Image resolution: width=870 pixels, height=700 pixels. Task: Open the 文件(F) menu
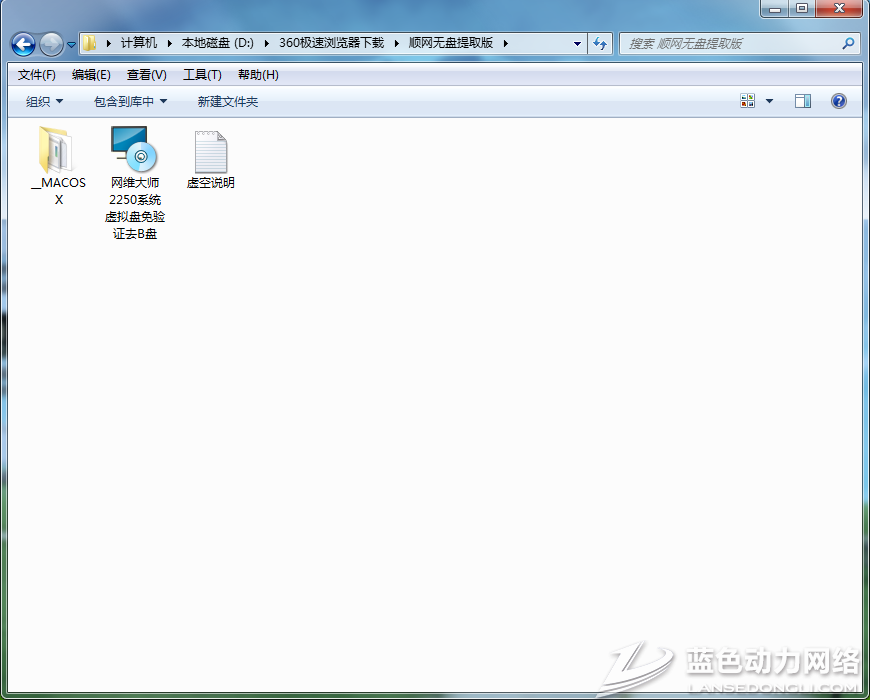pyautogui.click(x=37, y=75)
